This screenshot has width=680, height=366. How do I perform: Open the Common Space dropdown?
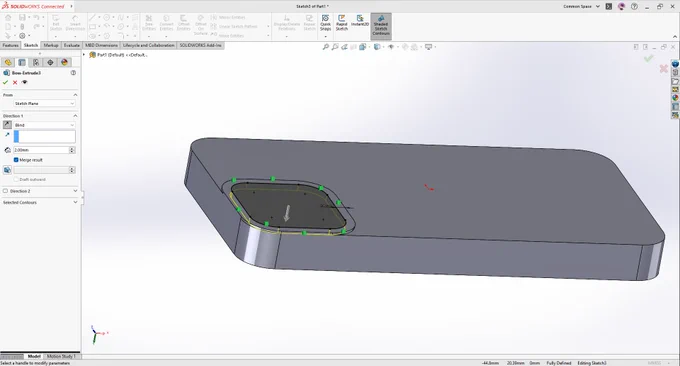pos(582,7)
